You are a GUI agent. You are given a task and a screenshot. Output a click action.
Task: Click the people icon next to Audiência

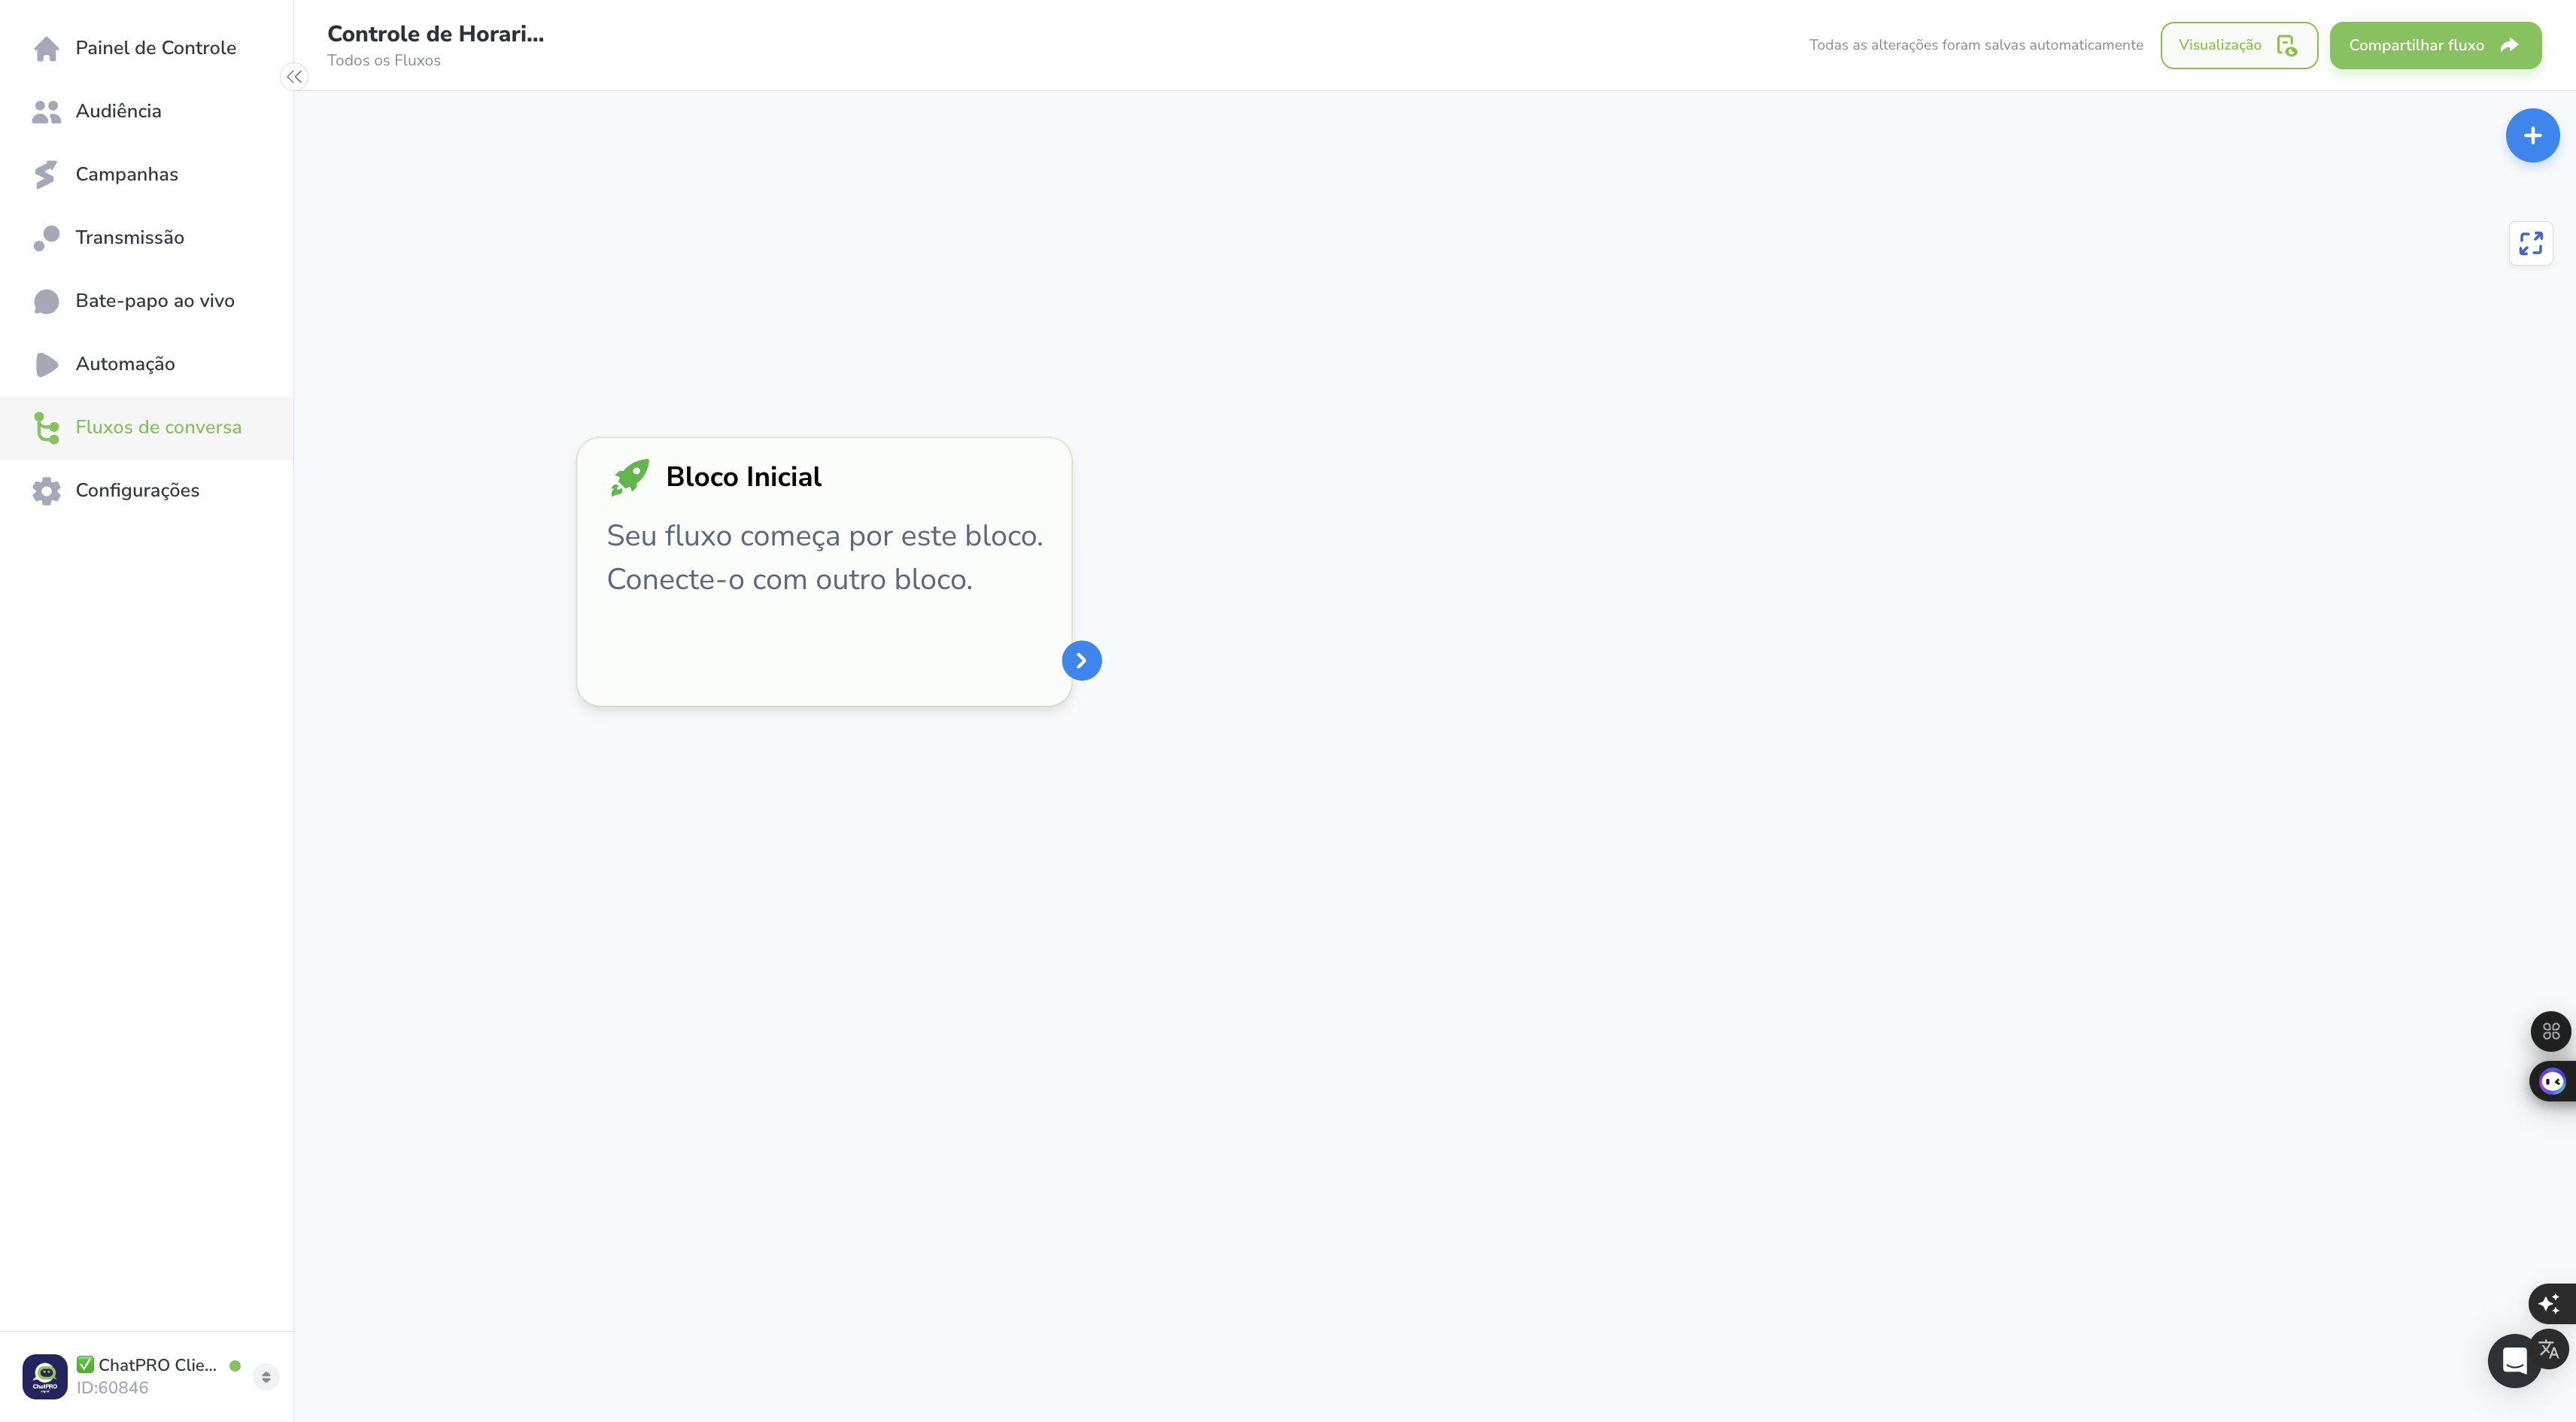[x=46, y=112]
